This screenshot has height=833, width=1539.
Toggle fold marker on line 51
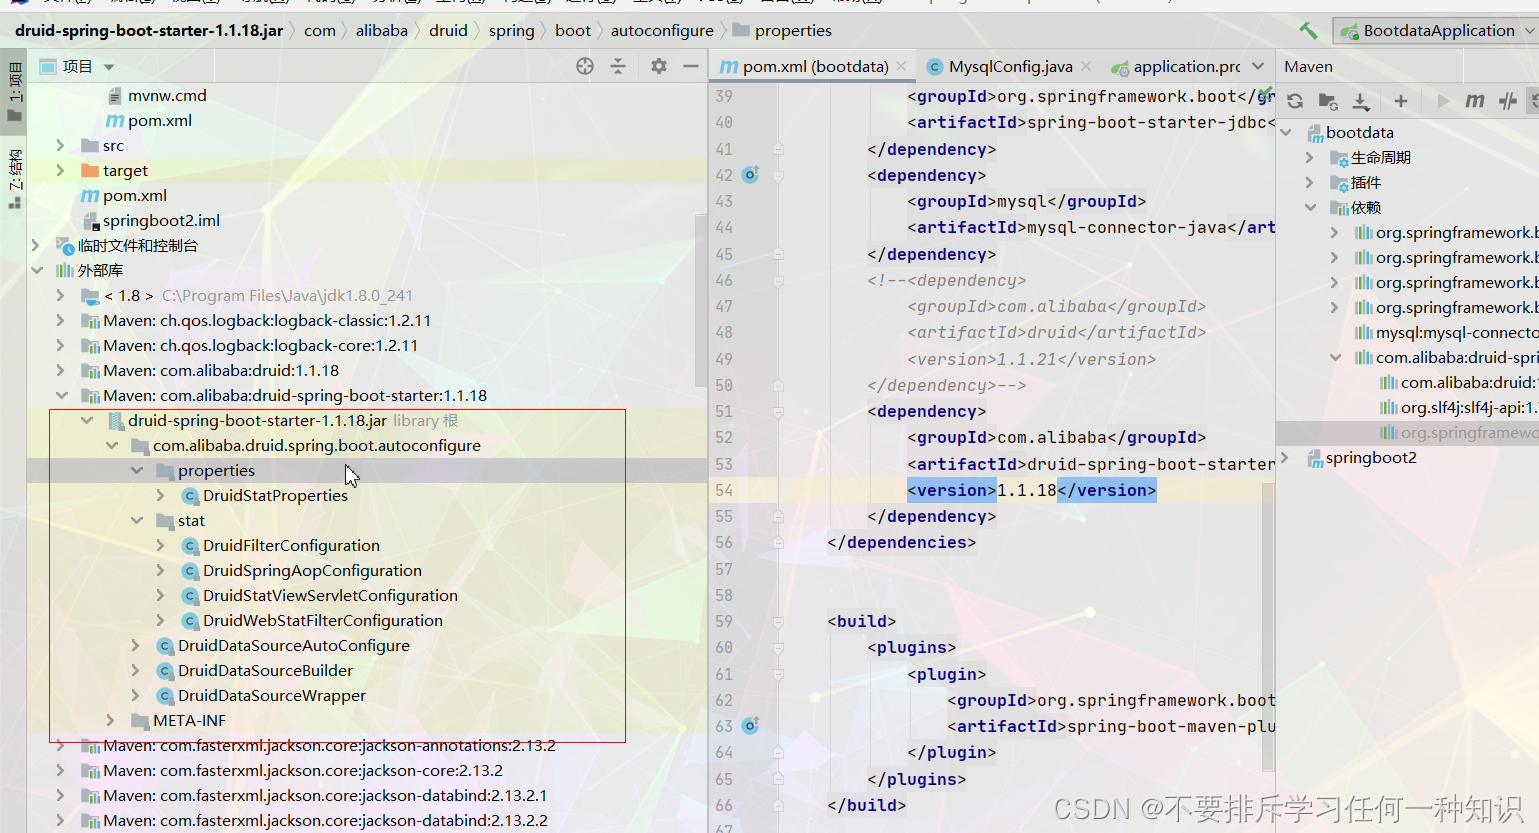pos(778,410)
